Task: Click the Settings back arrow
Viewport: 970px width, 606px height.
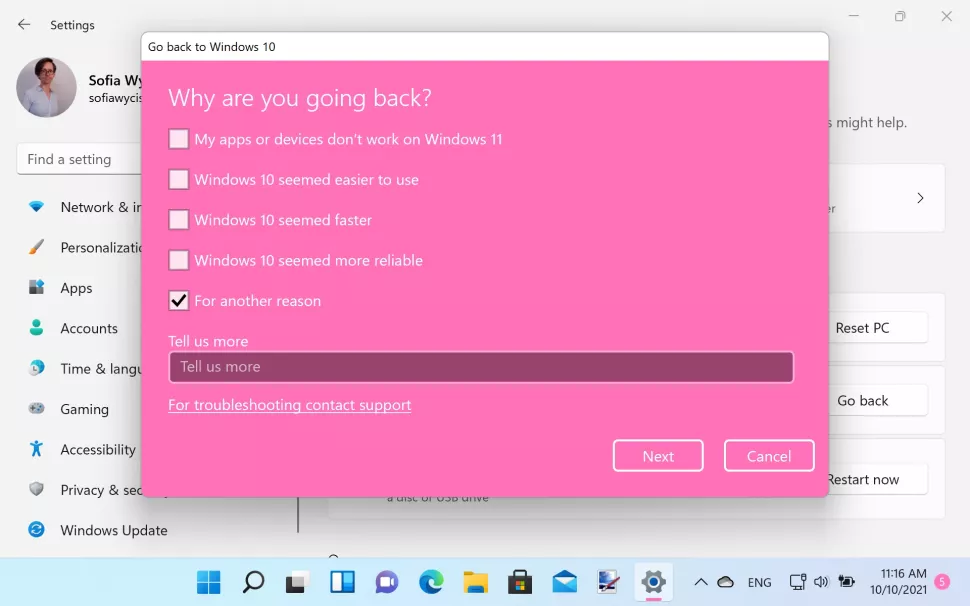Action: [x=24, y=25]
